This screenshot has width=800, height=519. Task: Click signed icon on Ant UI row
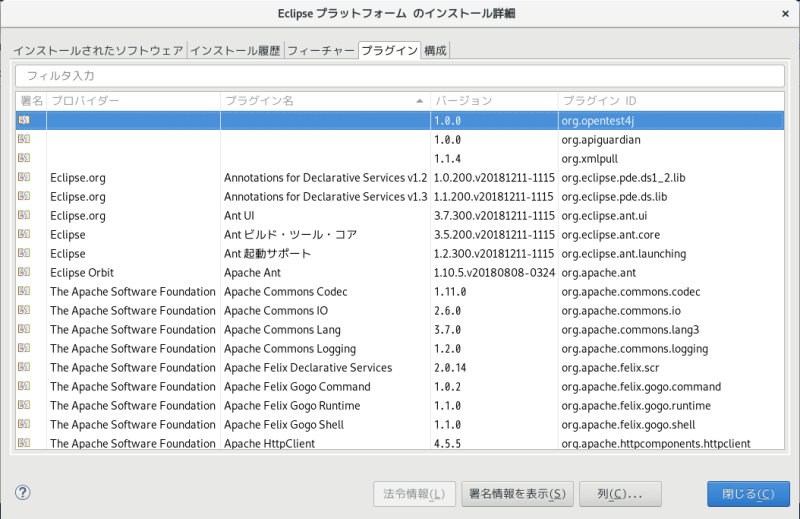24,215
